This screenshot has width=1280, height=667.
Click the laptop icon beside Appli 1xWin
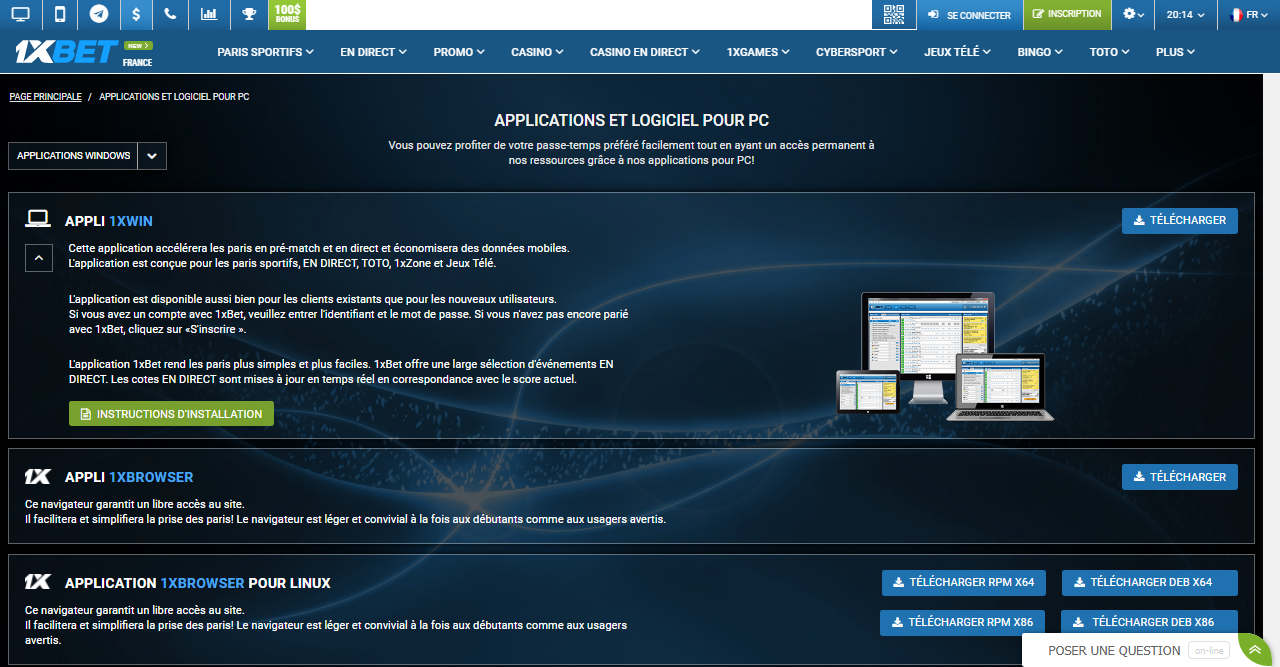38,219
